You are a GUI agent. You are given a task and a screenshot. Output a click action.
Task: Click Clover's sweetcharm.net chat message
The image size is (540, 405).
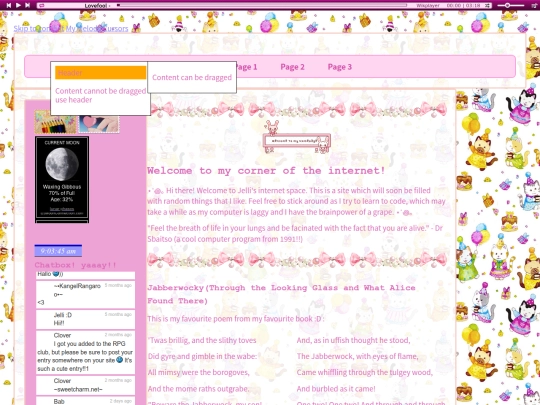point(85,385)
